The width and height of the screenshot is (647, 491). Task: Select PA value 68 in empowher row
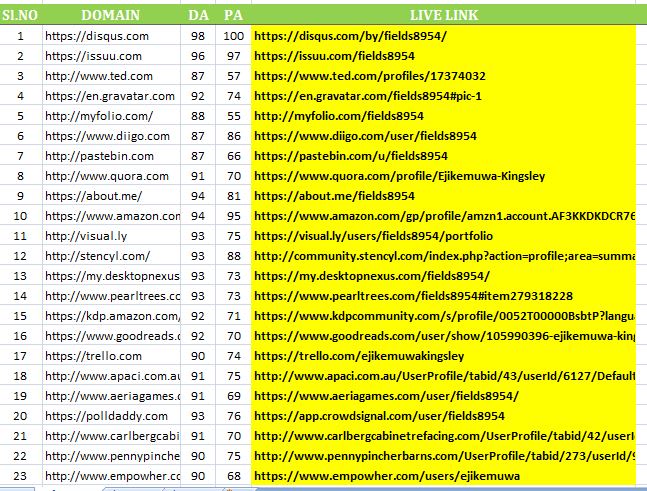click(234, 476)
